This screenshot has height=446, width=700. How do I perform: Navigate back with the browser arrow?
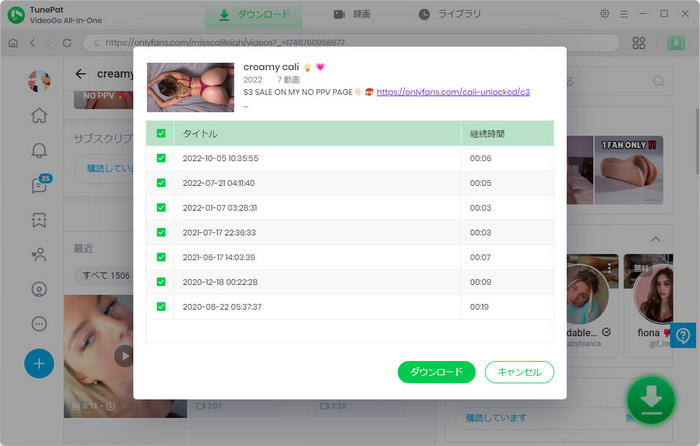33,43
